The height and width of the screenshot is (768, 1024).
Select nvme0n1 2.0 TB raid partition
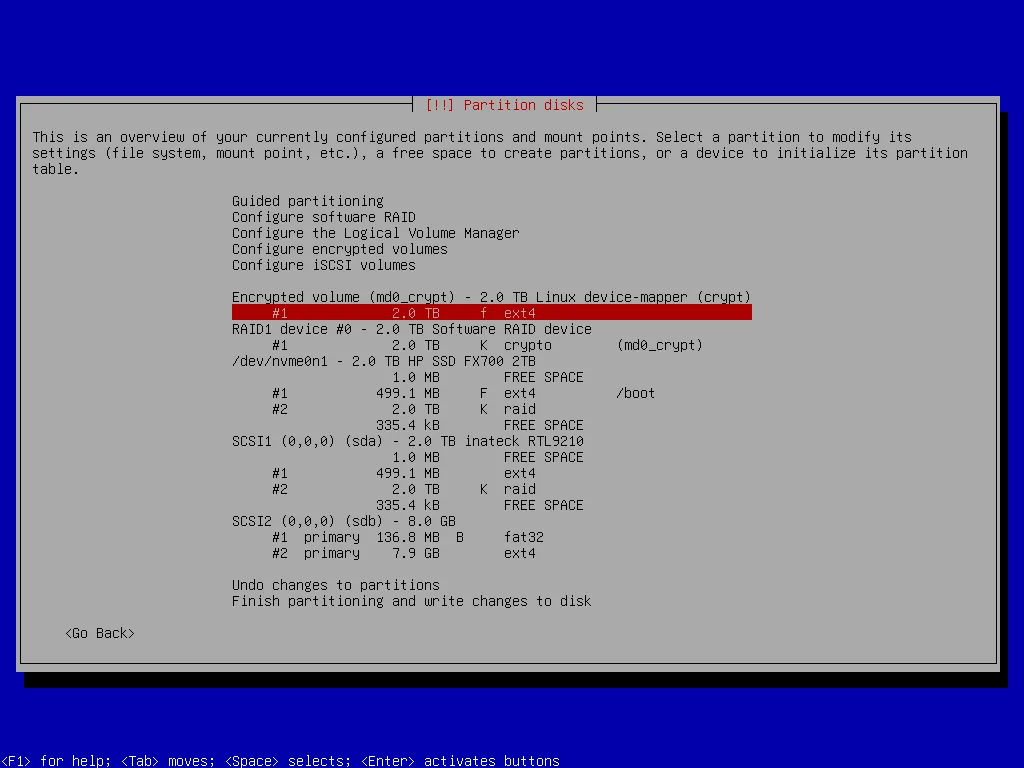click(x=403, y=409)
